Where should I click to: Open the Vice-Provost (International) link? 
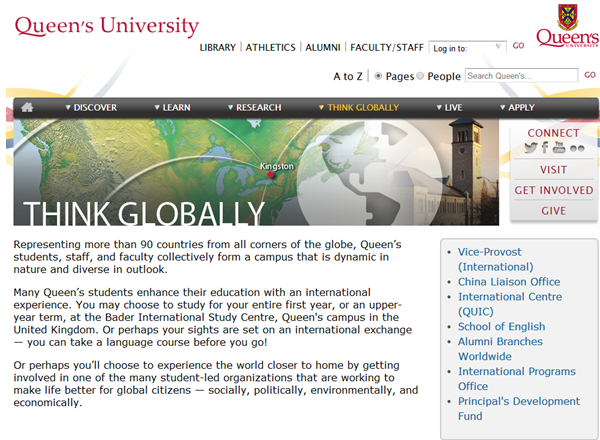click(x=496, y=259)
